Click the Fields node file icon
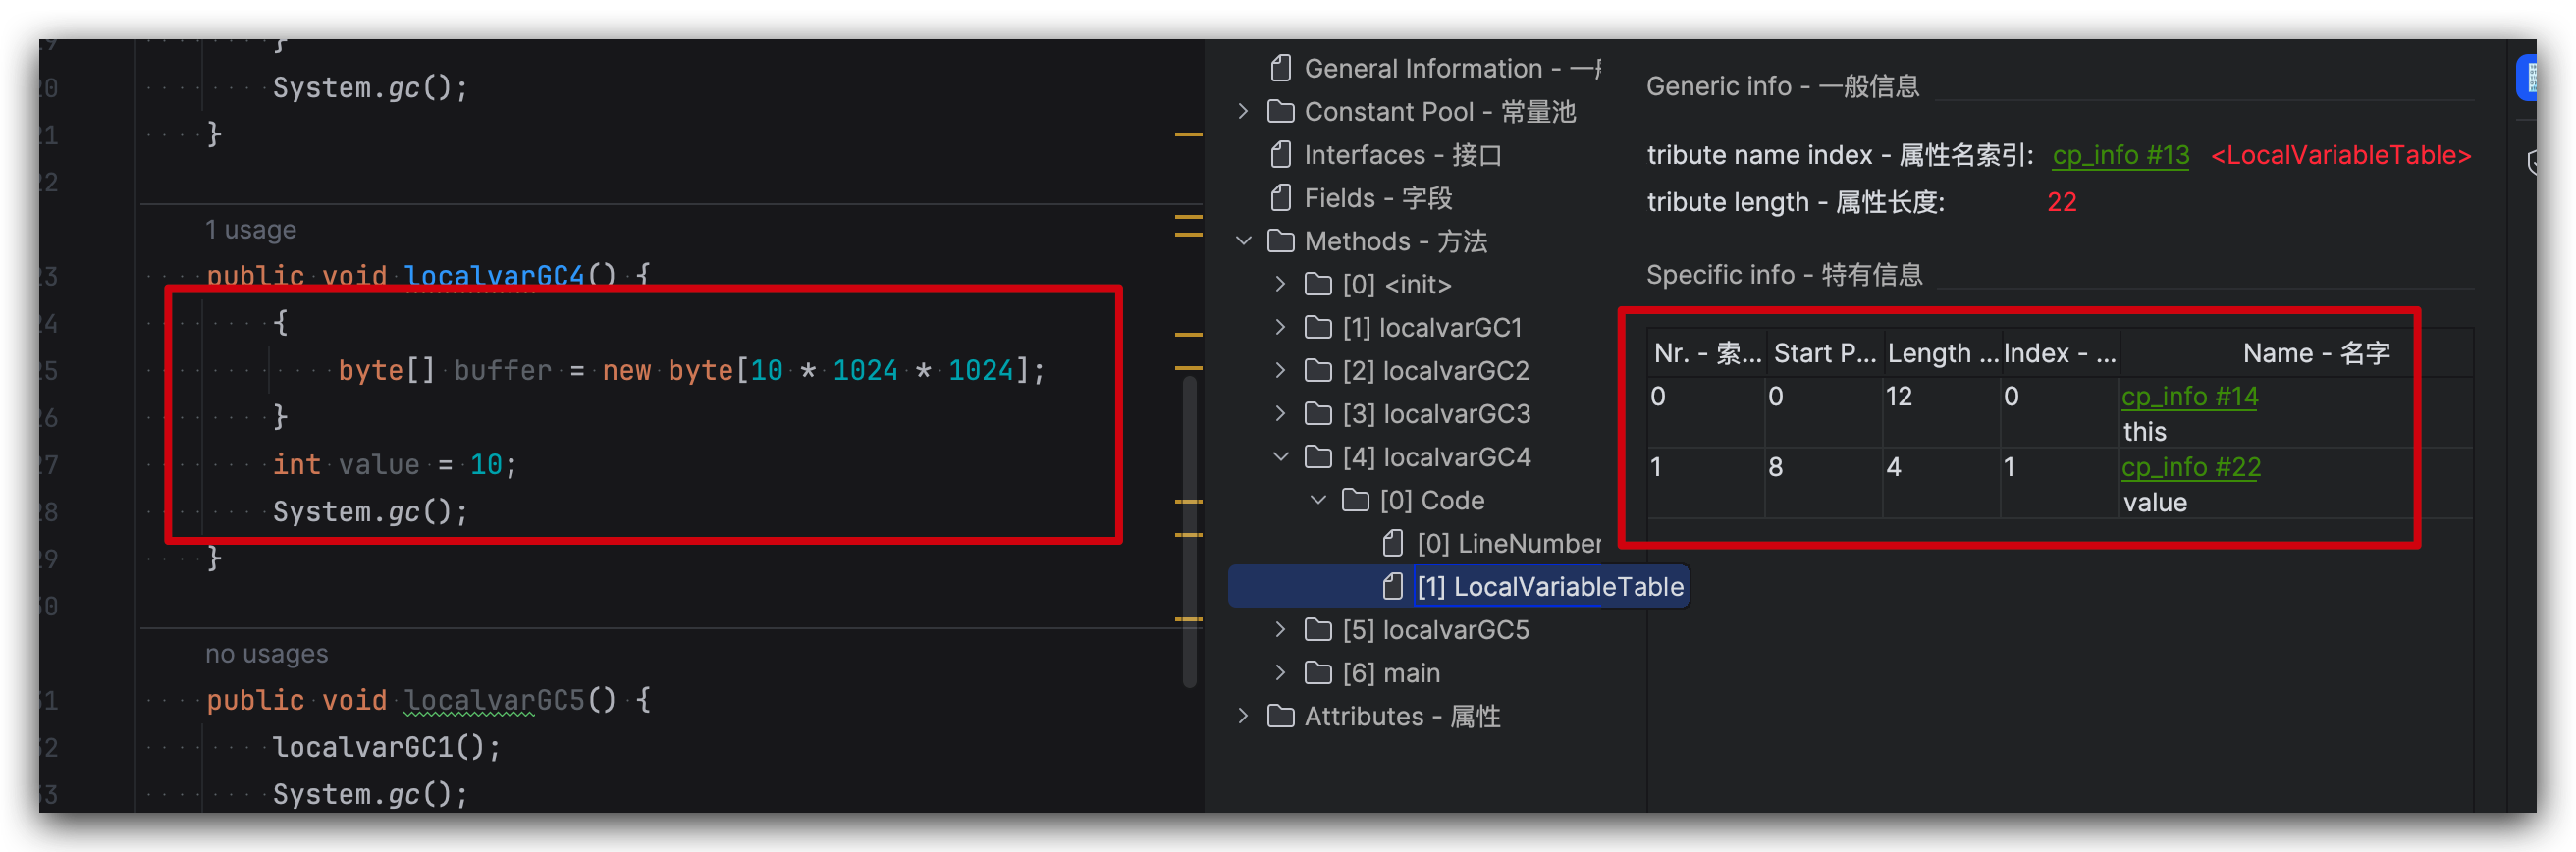Viewport: 2576px width, 852px height. click(1280, 198)
